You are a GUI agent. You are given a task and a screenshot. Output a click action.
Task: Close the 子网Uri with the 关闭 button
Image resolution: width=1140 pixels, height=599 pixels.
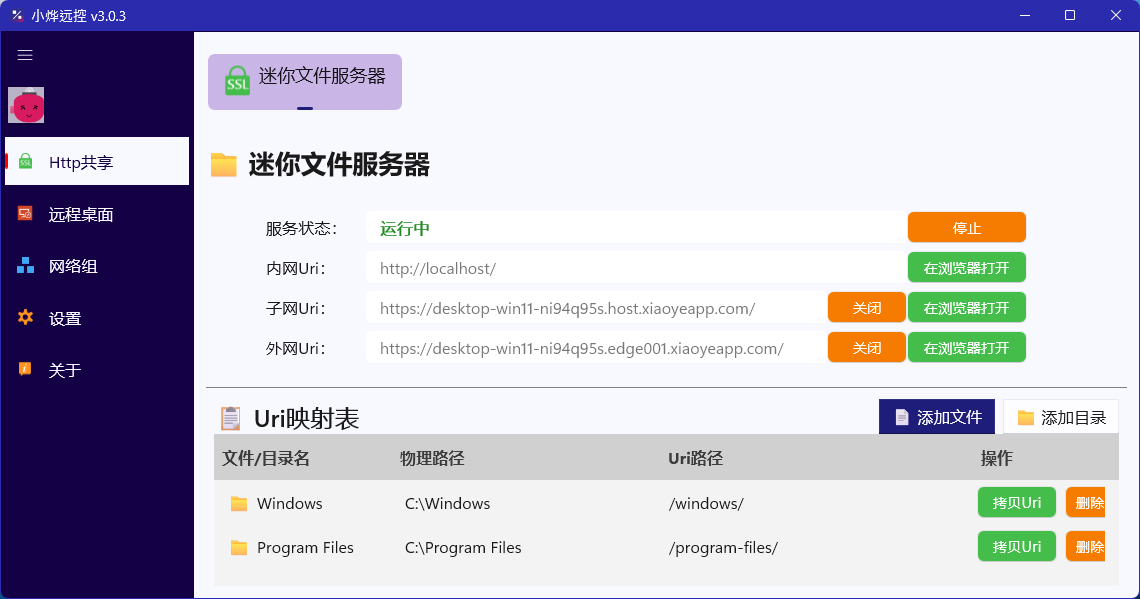867,307
